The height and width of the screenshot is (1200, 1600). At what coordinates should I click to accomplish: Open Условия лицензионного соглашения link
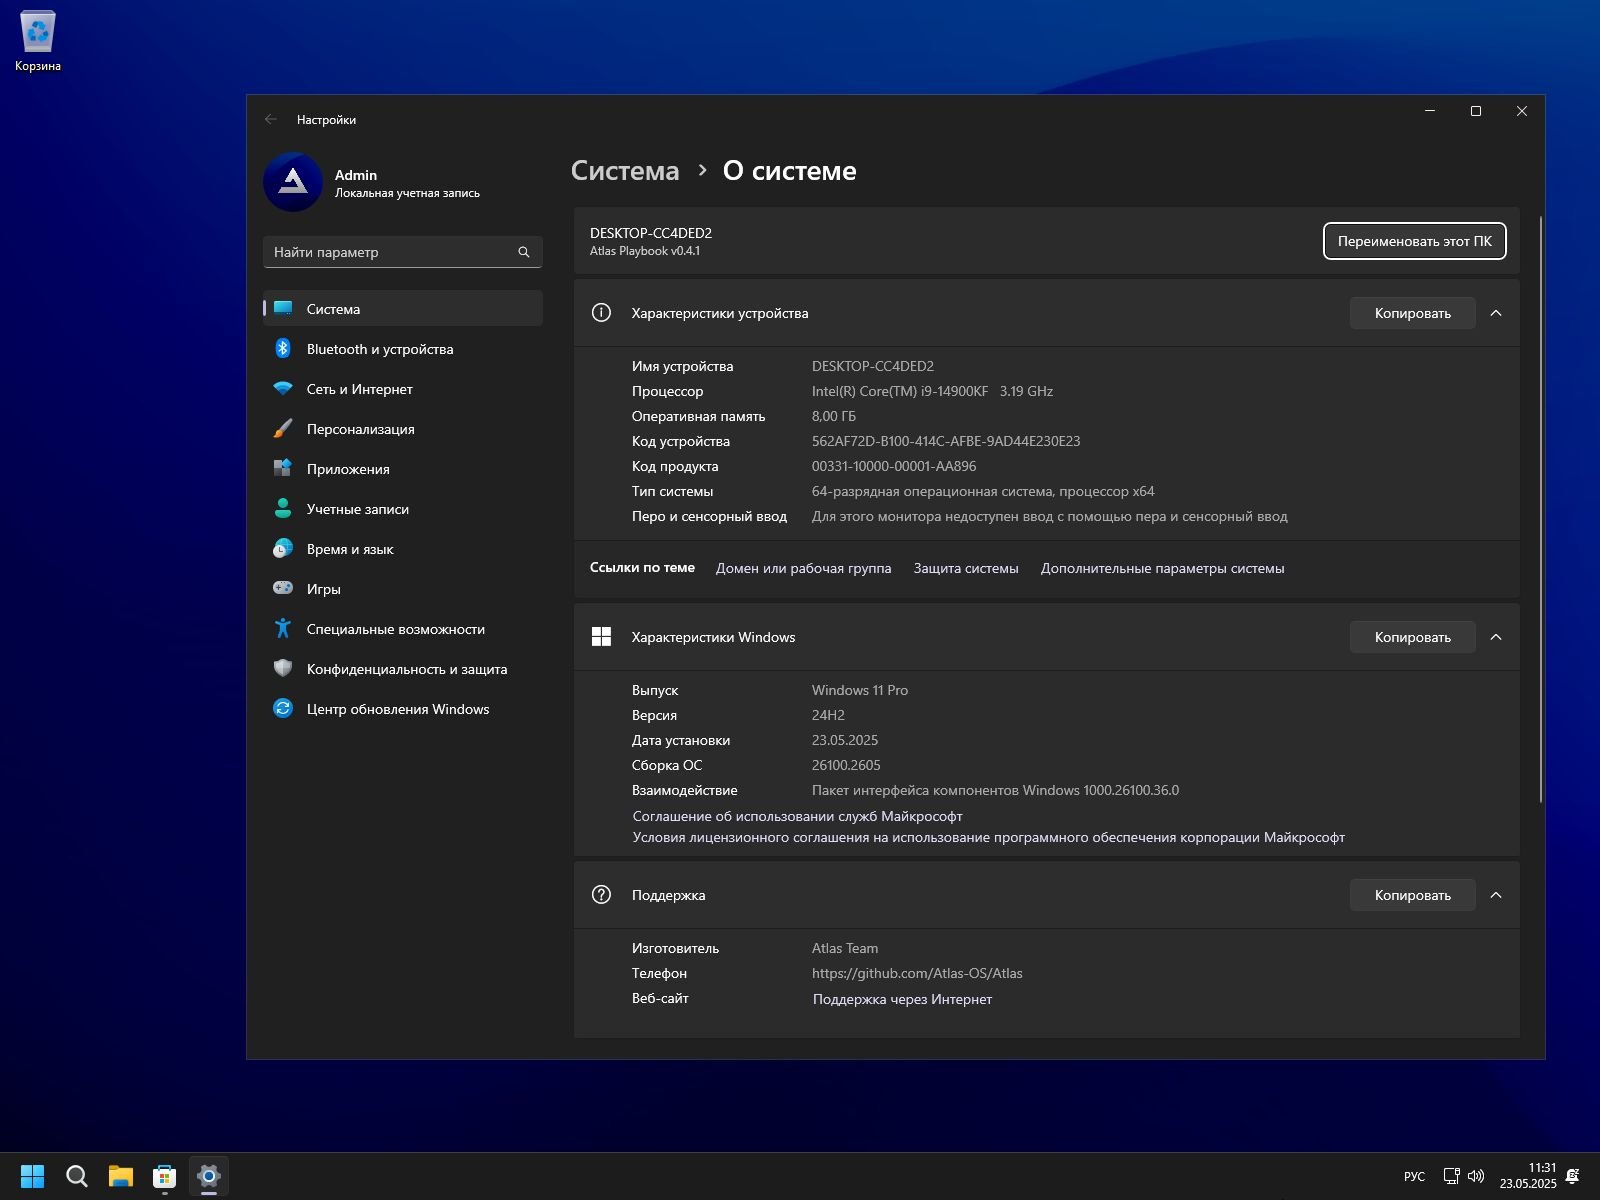(988, 837)
